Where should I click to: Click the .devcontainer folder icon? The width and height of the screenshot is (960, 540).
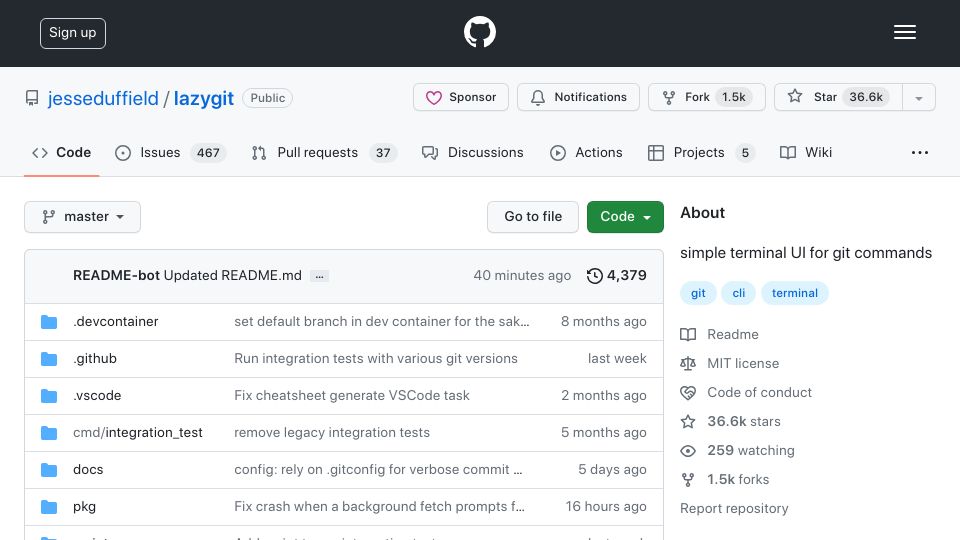(x=49, y=321)
